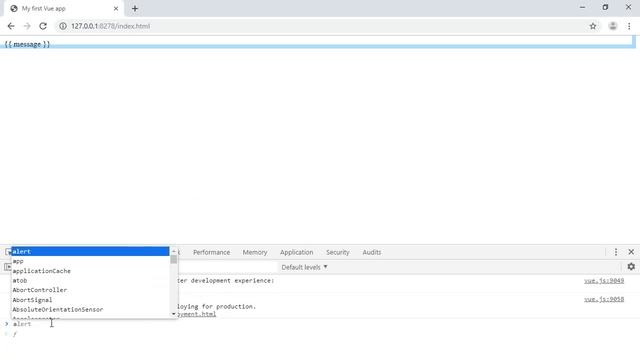Open the Chrome profile avatar
Screen dimensions: 640x360
tap(613, 26)
